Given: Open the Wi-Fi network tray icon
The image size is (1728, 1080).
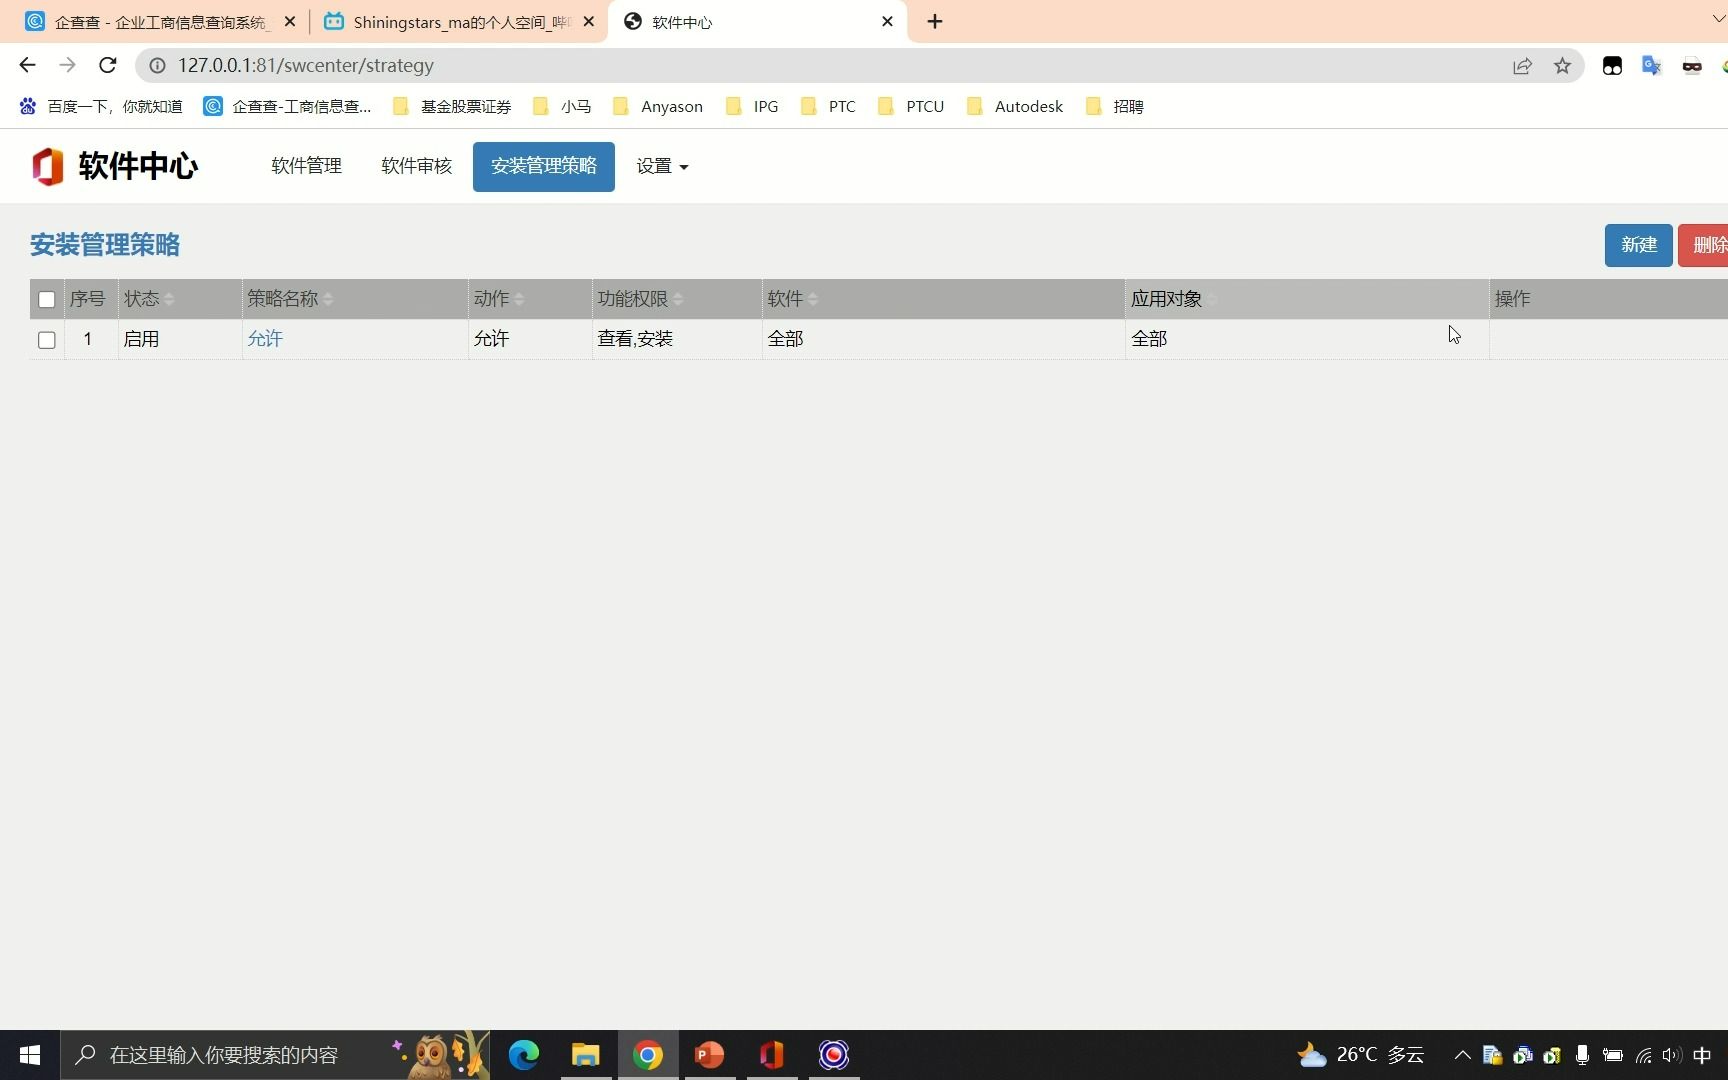Looking at the screenshot, I should pyautogui.click(x=1643, y=1054).
